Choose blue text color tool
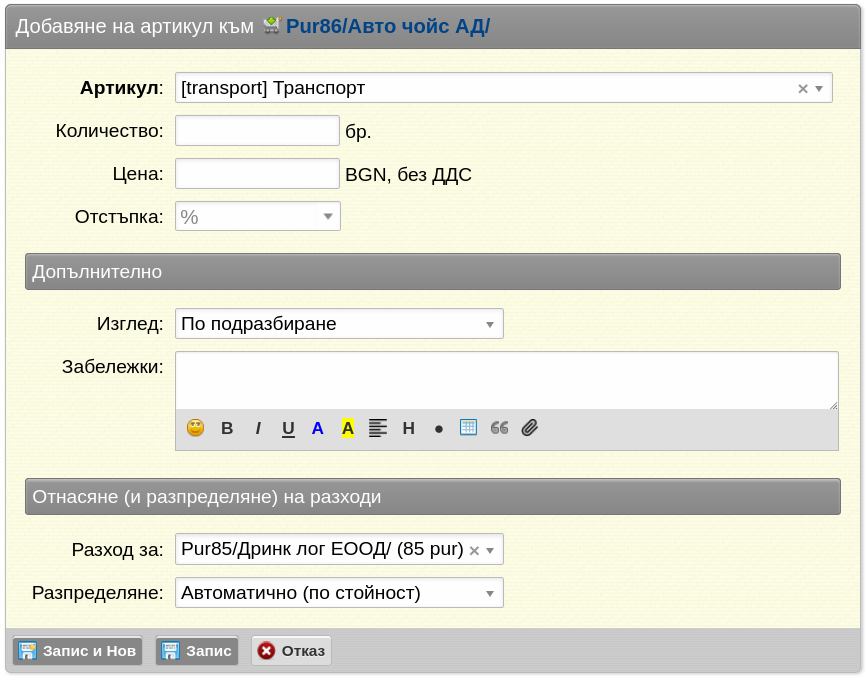The image size is (865, 677). coord(317,428)
